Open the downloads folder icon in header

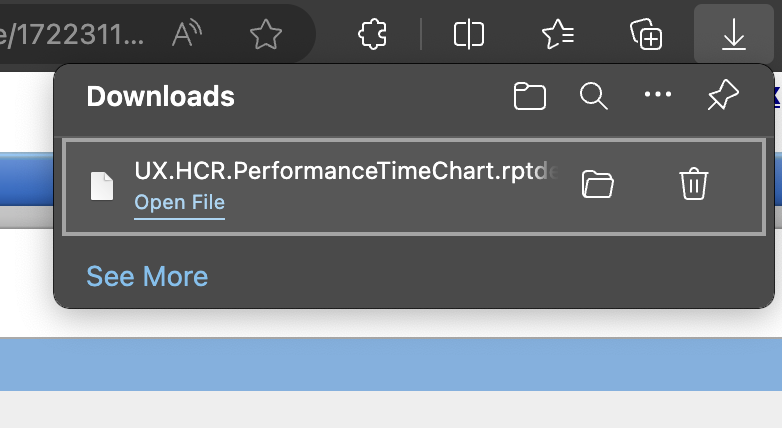click(530, 96)
